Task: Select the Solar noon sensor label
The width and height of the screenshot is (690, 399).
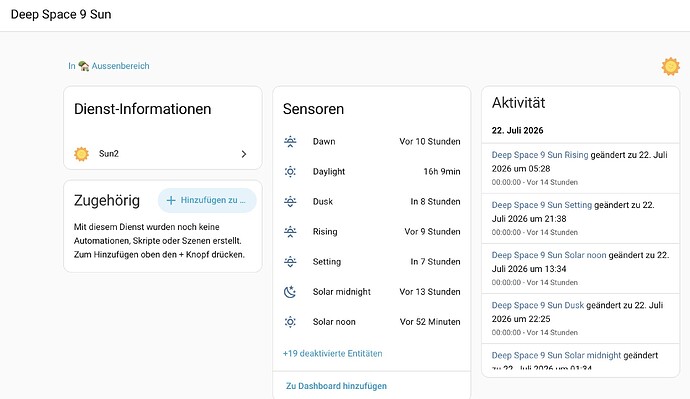Action: (x=334, y=322)
